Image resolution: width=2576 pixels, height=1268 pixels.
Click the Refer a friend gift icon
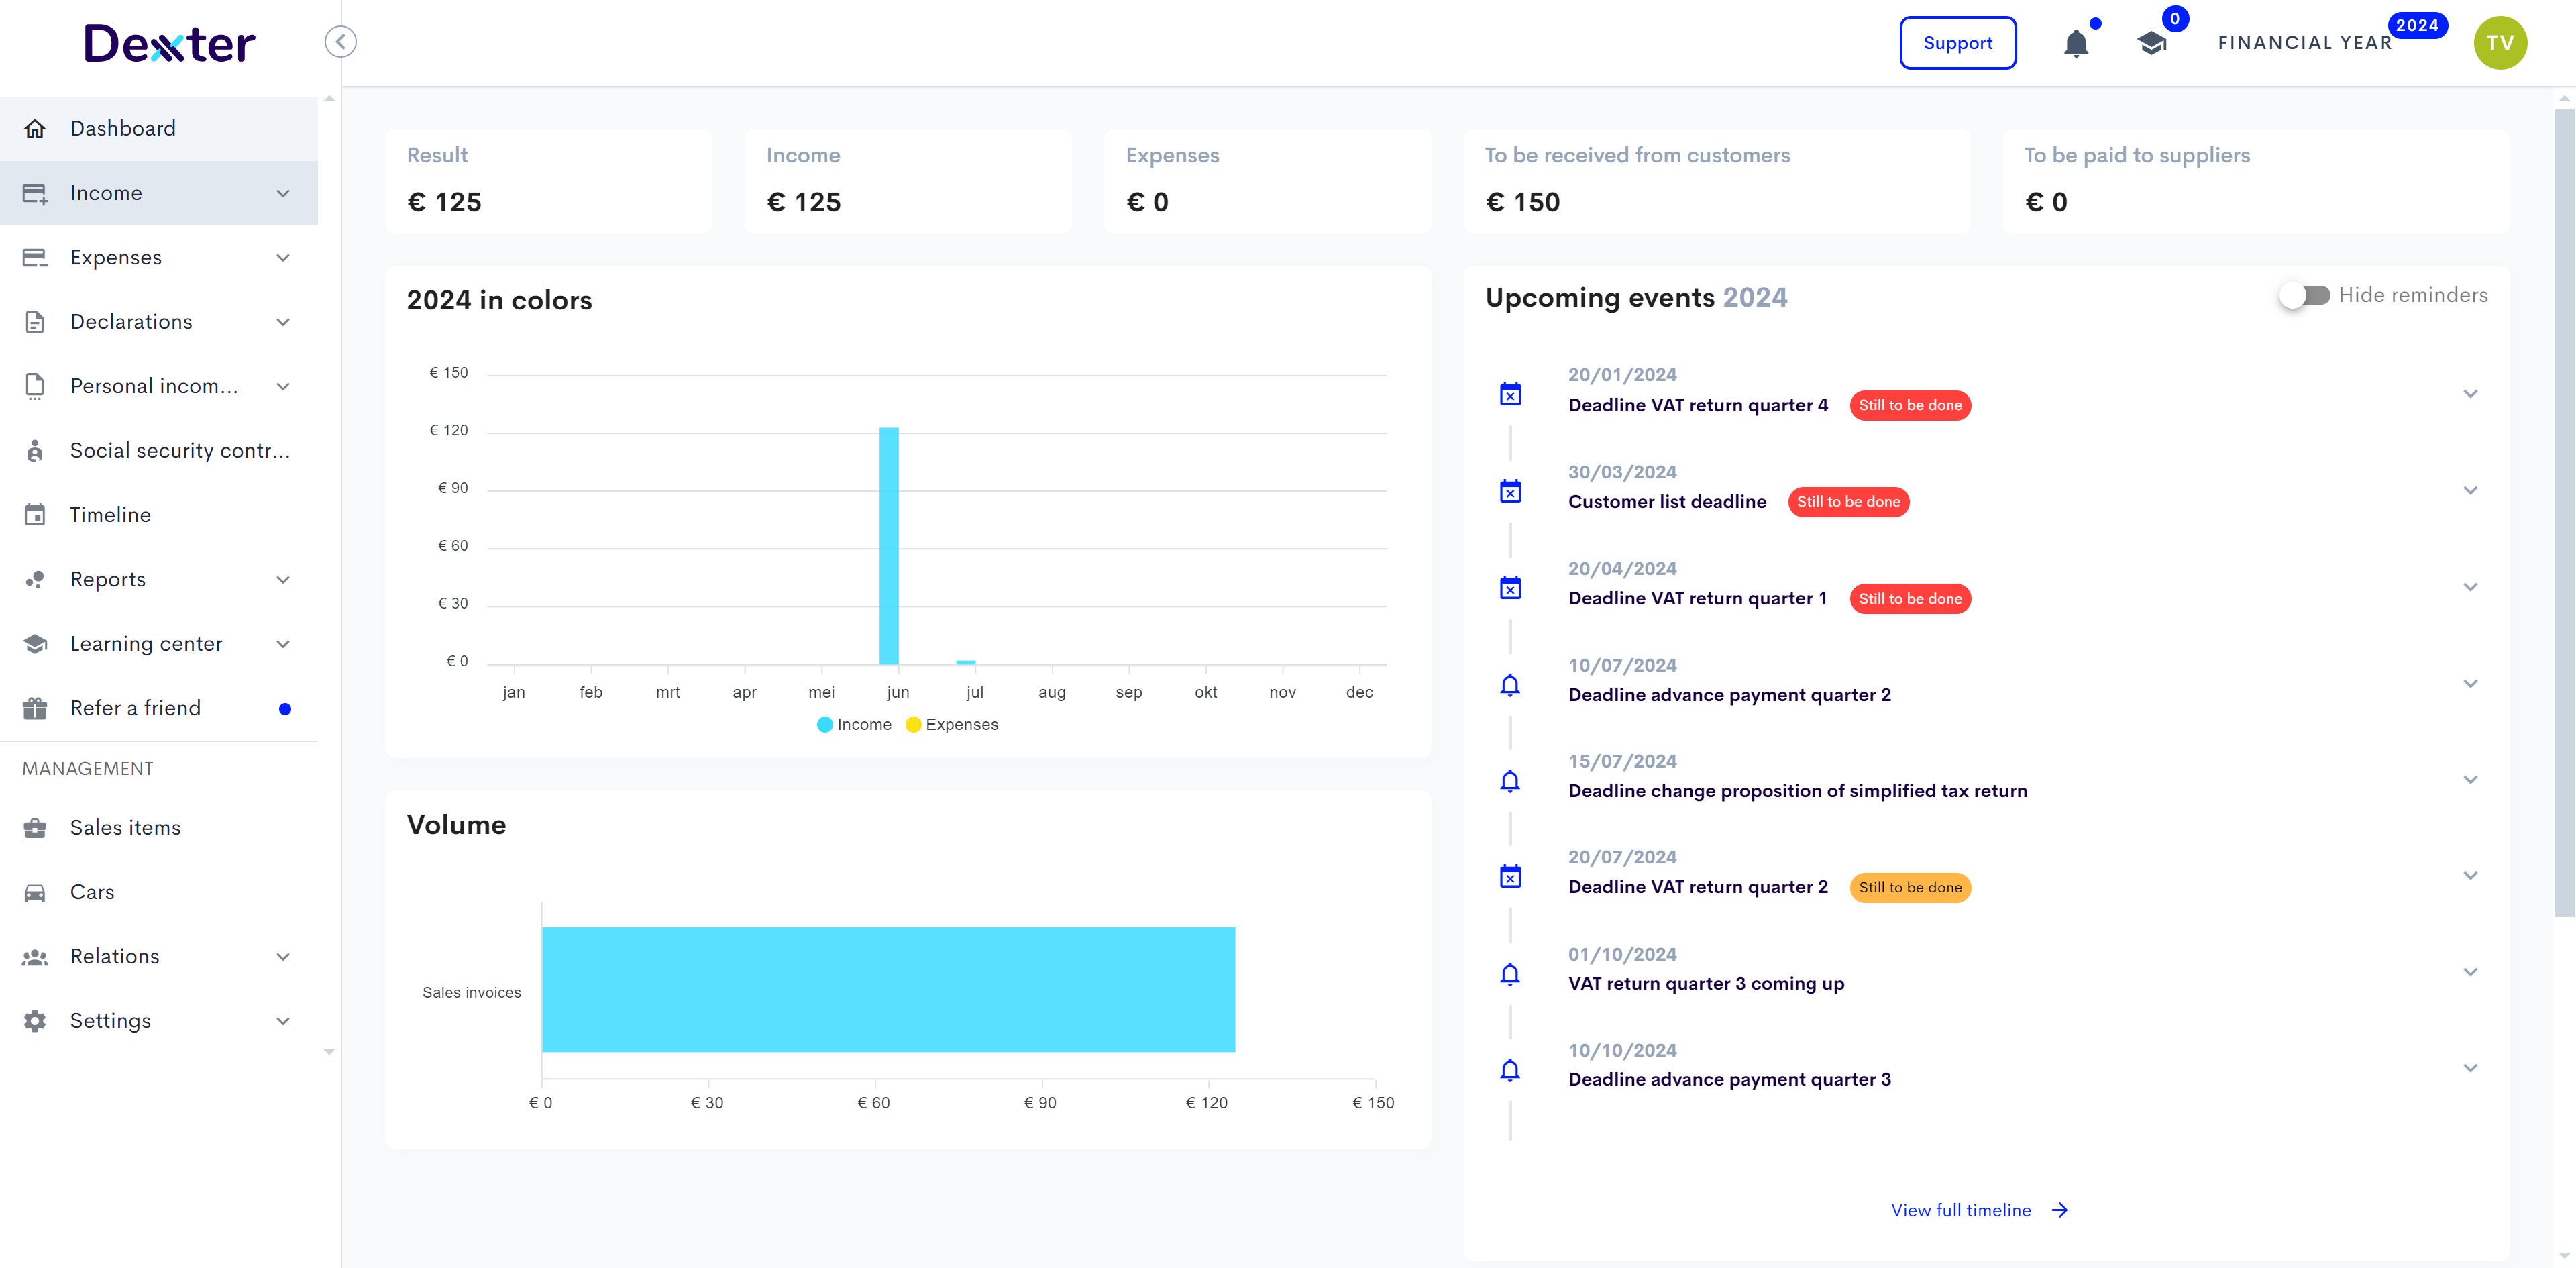pyautogui.click(x=35, y=708)
